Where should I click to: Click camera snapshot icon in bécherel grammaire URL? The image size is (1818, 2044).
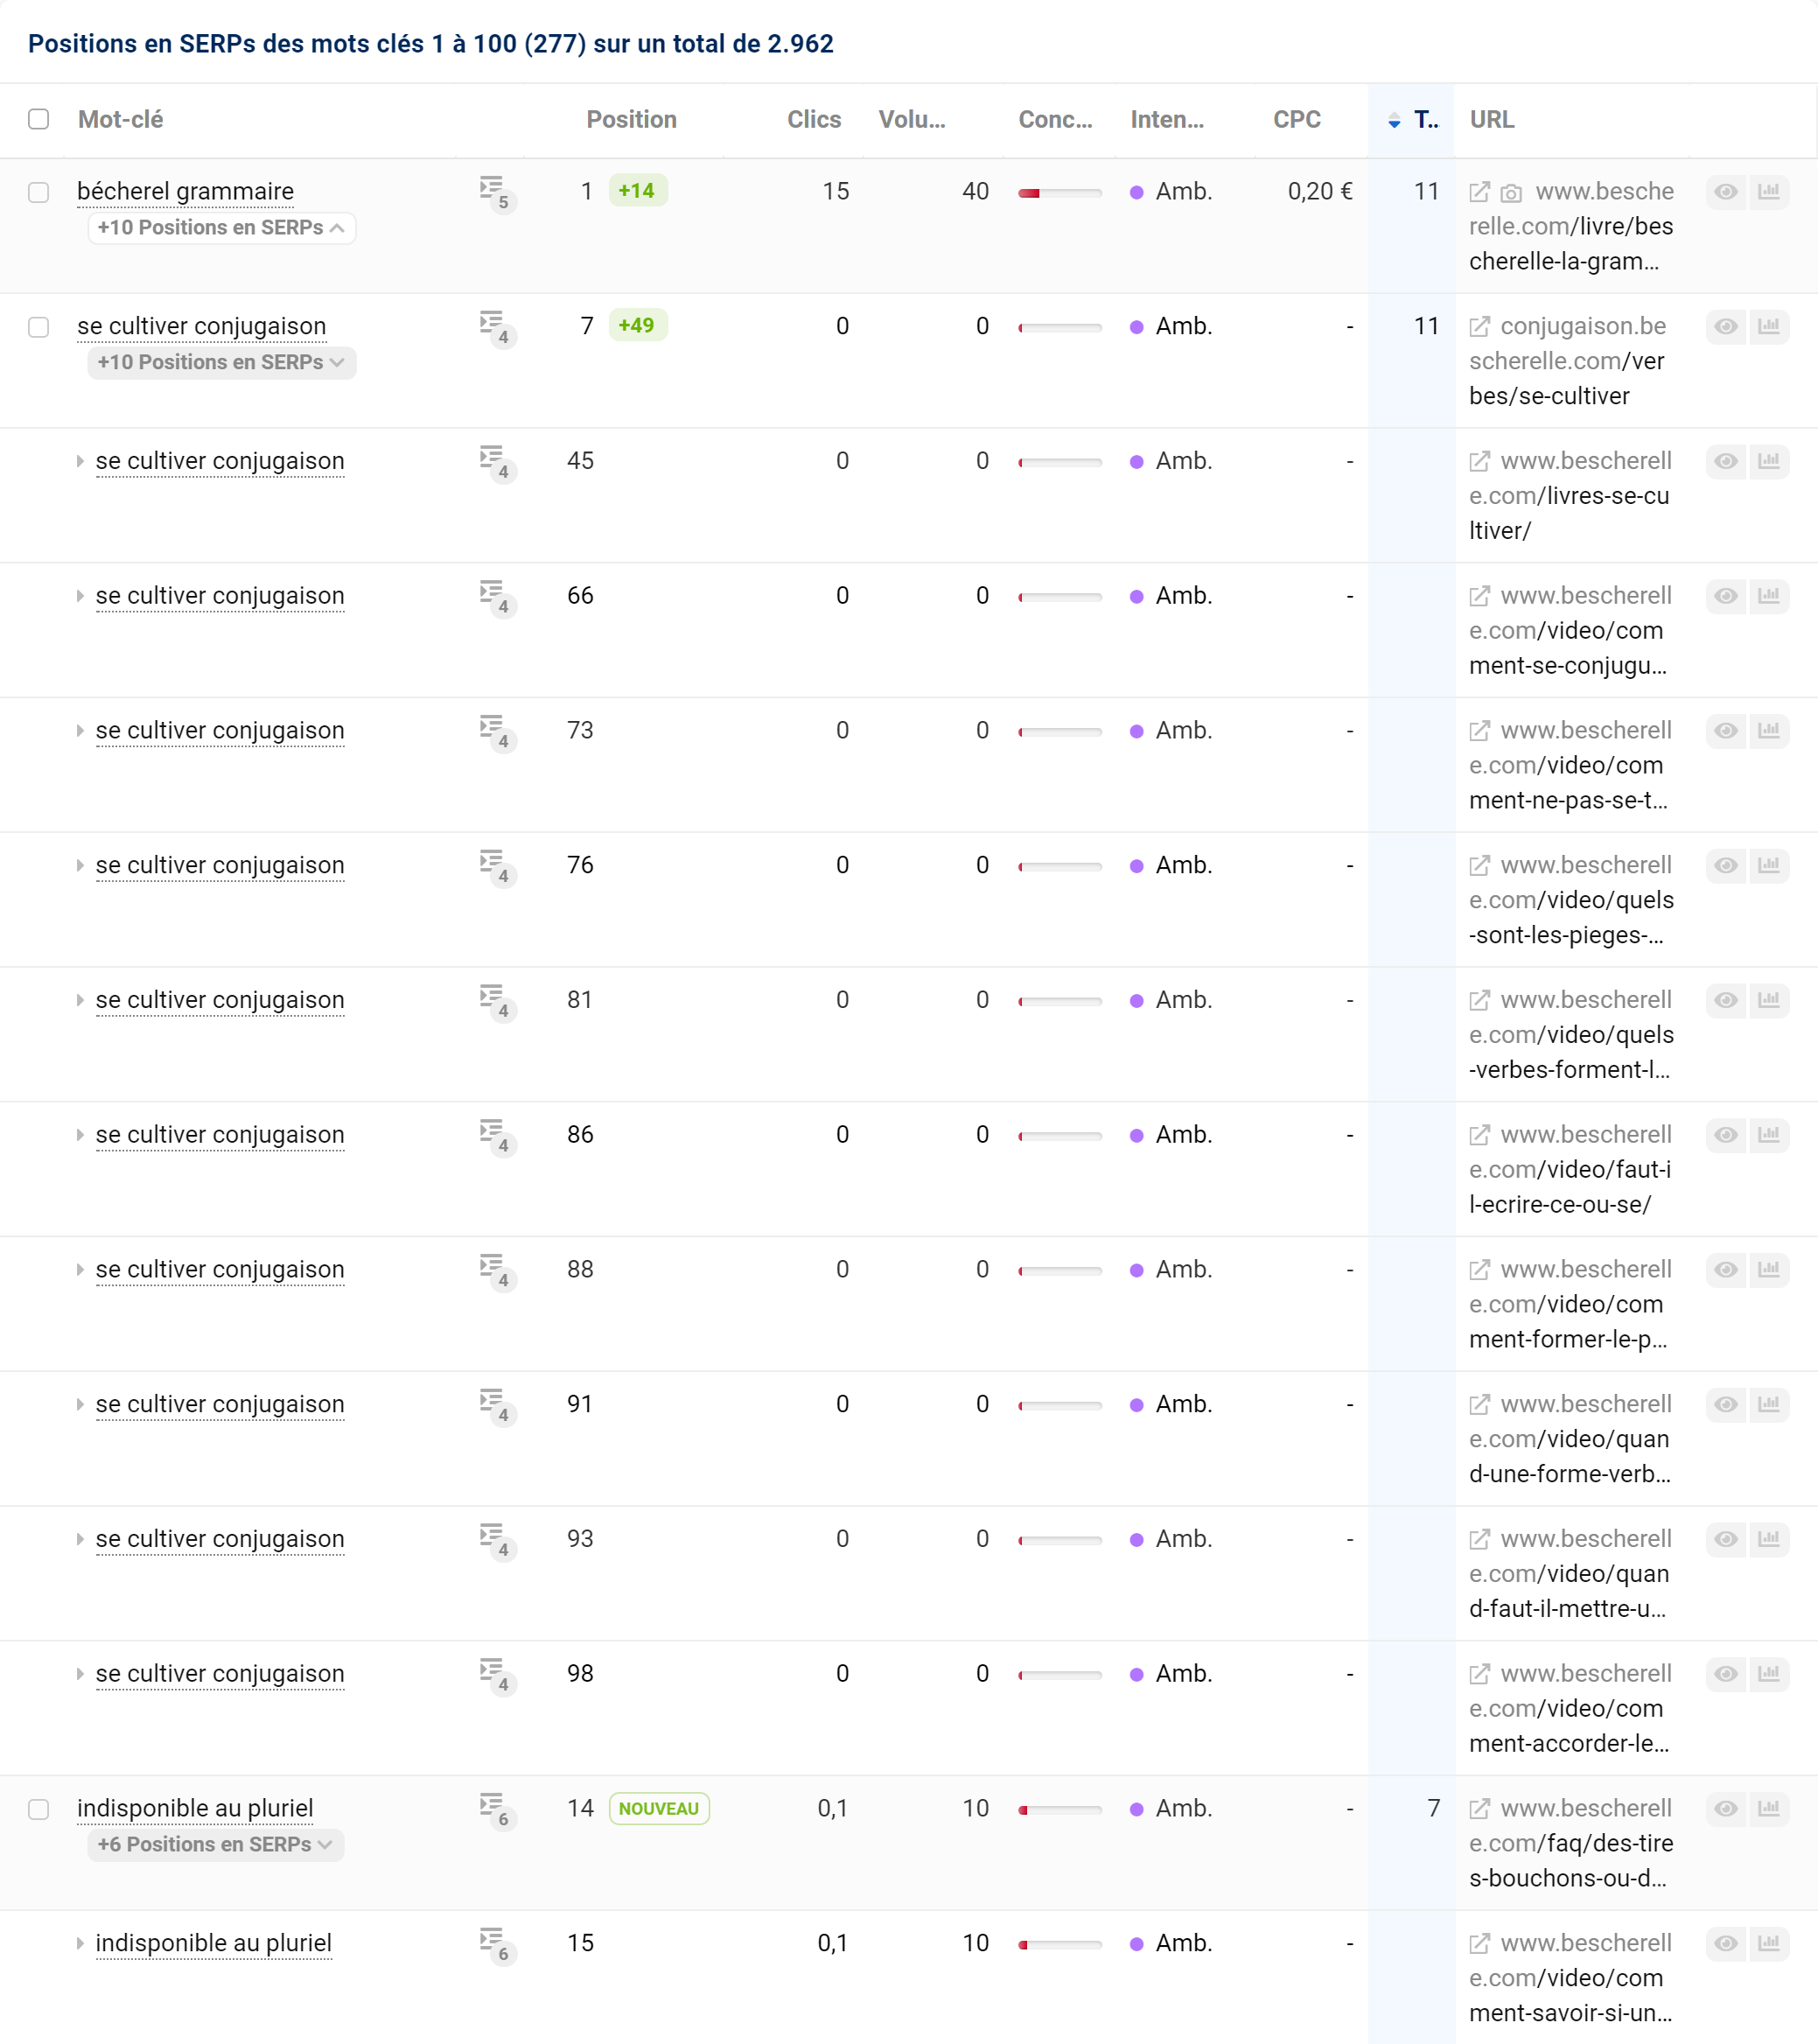(1511, 193)
